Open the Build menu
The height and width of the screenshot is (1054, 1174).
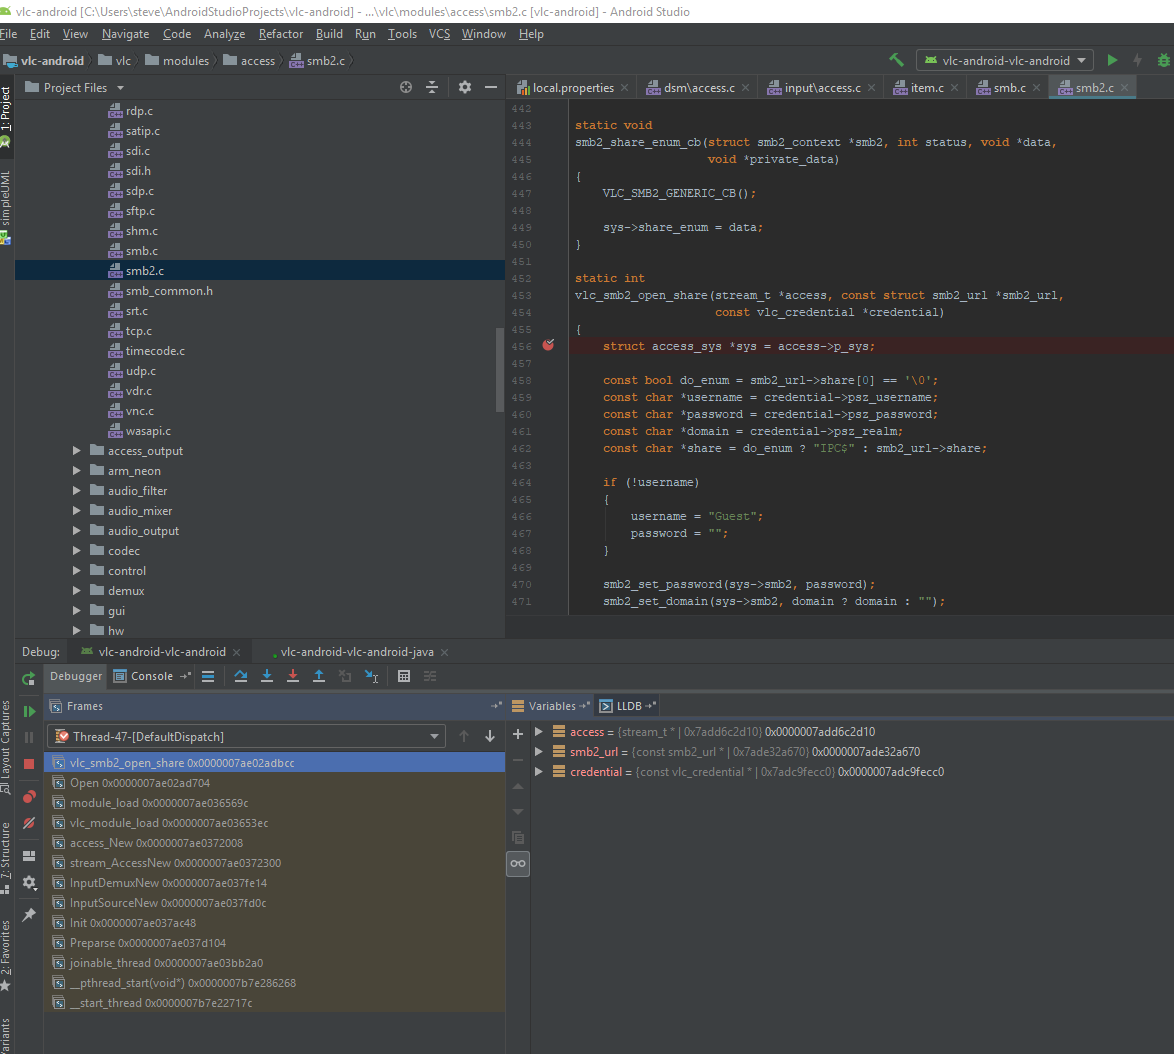329,34
